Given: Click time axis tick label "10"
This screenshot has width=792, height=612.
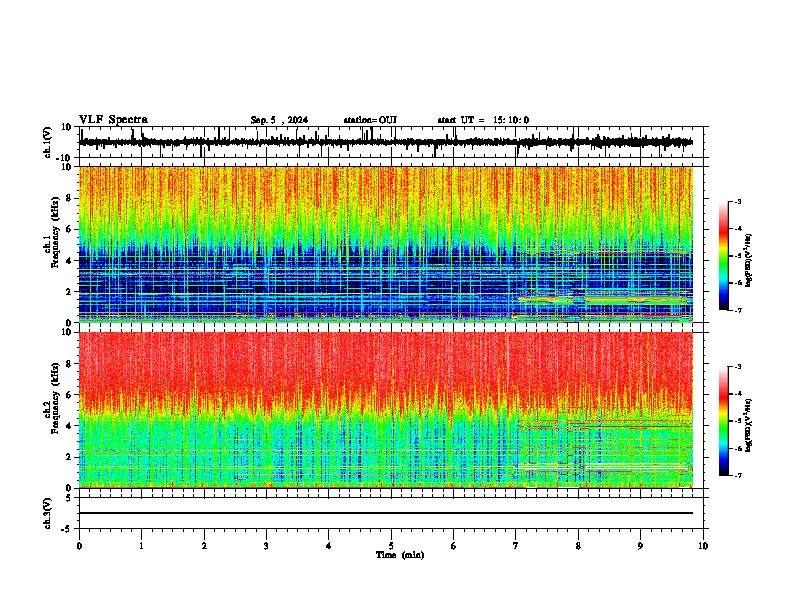Looking at the screenshot, I should pos(703,546).
